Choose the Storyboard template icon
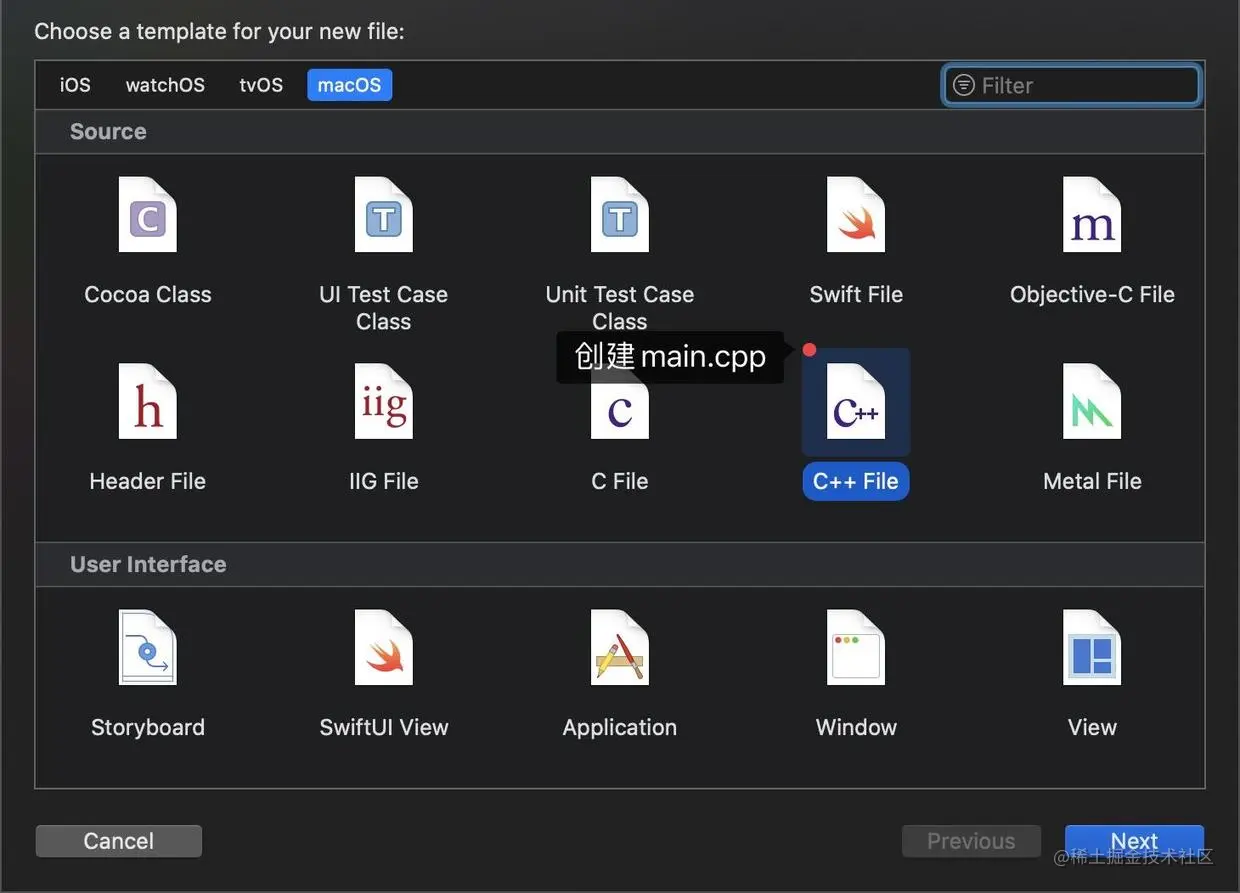1240x893 pixels. [x=147, y=647]
